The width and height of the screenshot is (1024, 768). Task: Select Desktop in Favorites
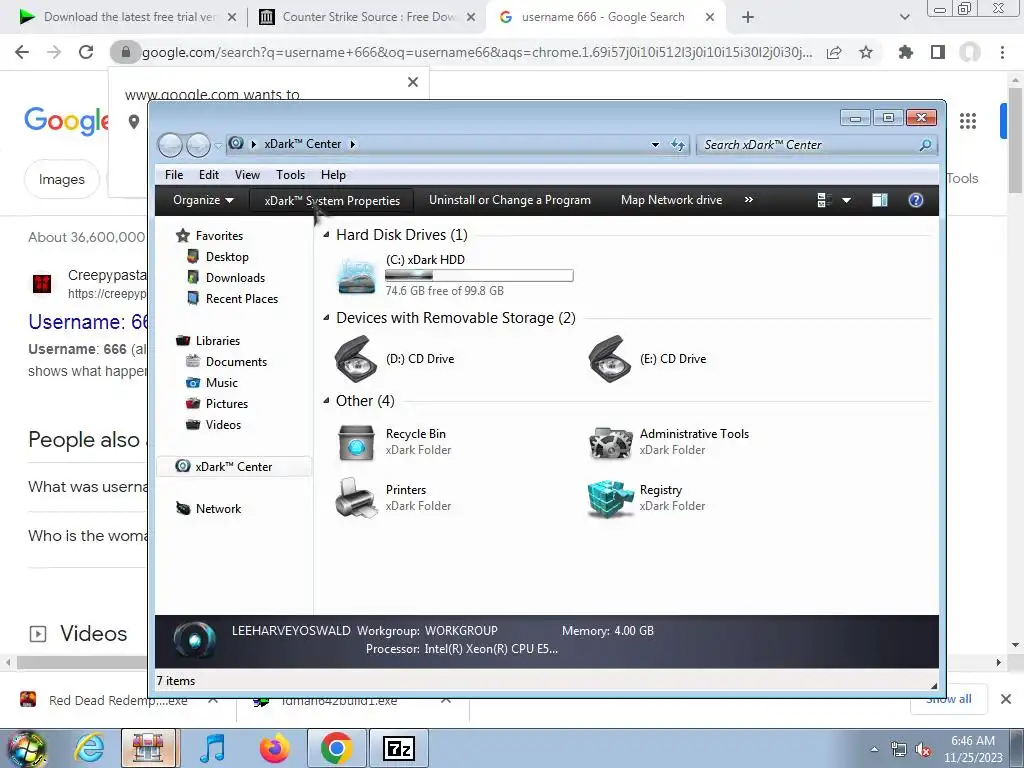pyautogui.click(x=227, y=257)
